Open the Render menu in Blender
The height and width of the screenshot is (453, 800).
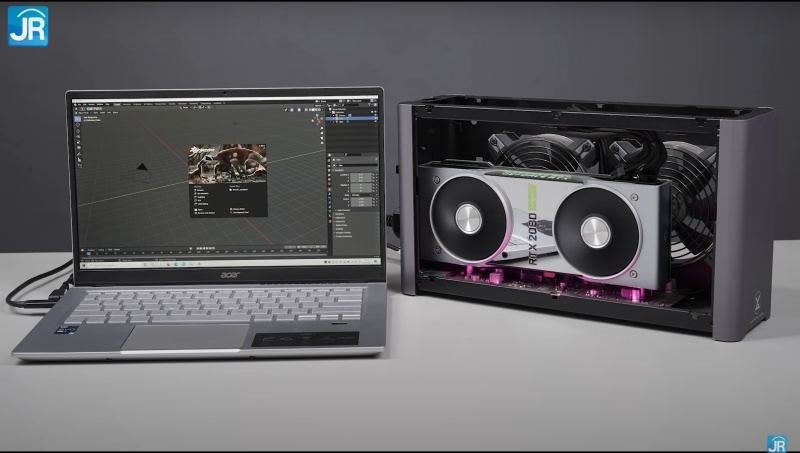92,105
